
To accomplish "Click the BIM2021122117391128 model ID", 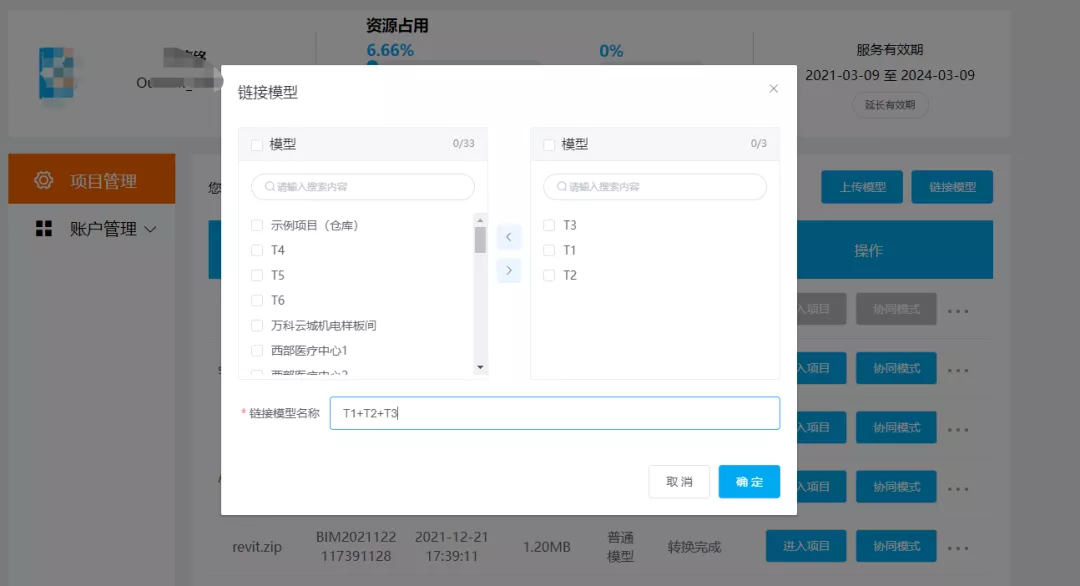I will point(356,546).
